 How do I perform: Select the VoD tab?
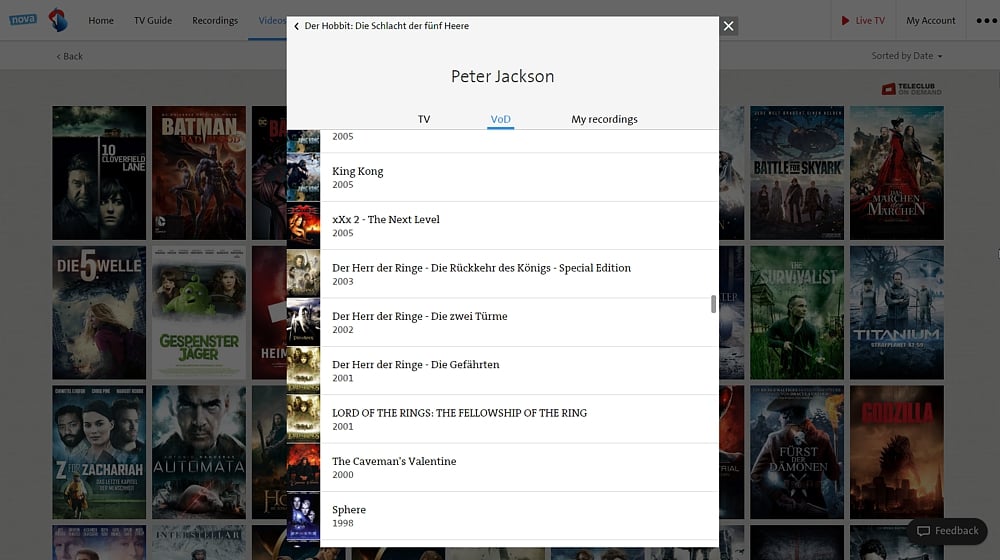[x=501, y=119]
